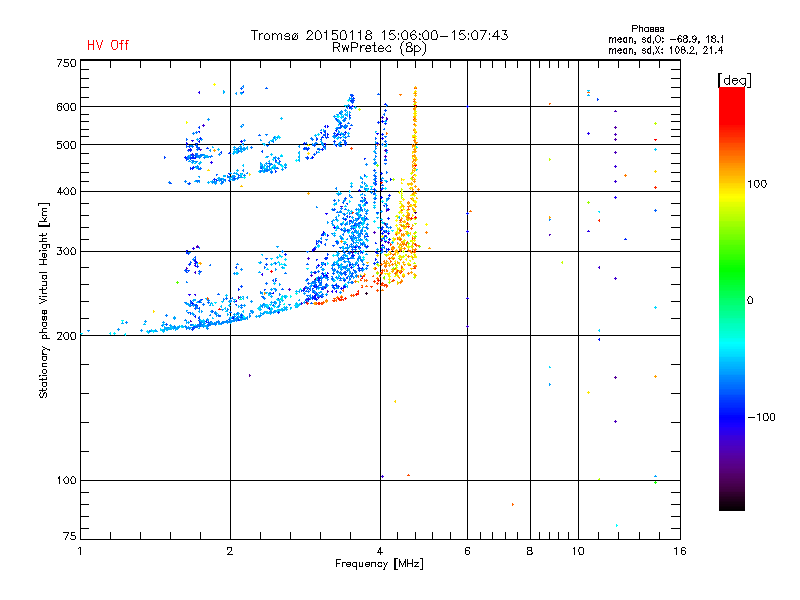This screenshot has height=600, width=800.
Task: Click y-axis tick label '75'
Action: [70, 536]
